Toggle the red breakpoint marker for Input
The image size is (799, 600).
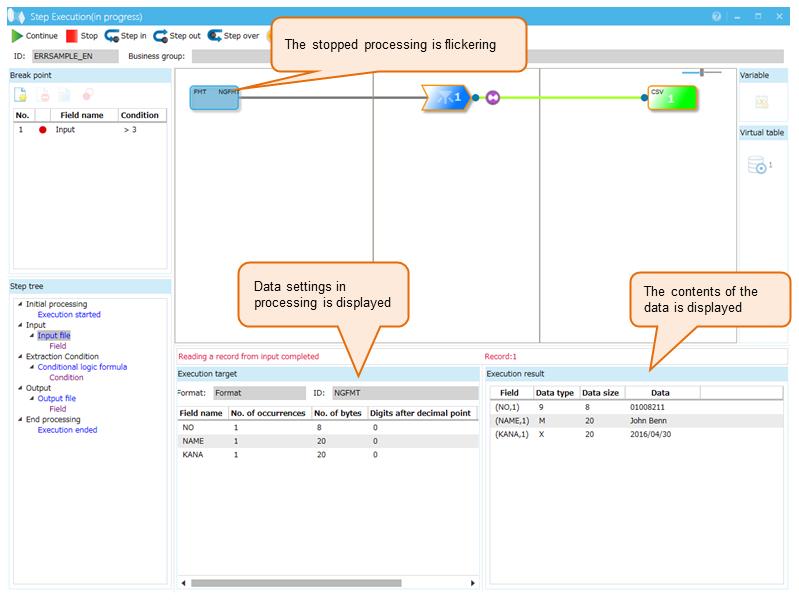pos(42,130)
